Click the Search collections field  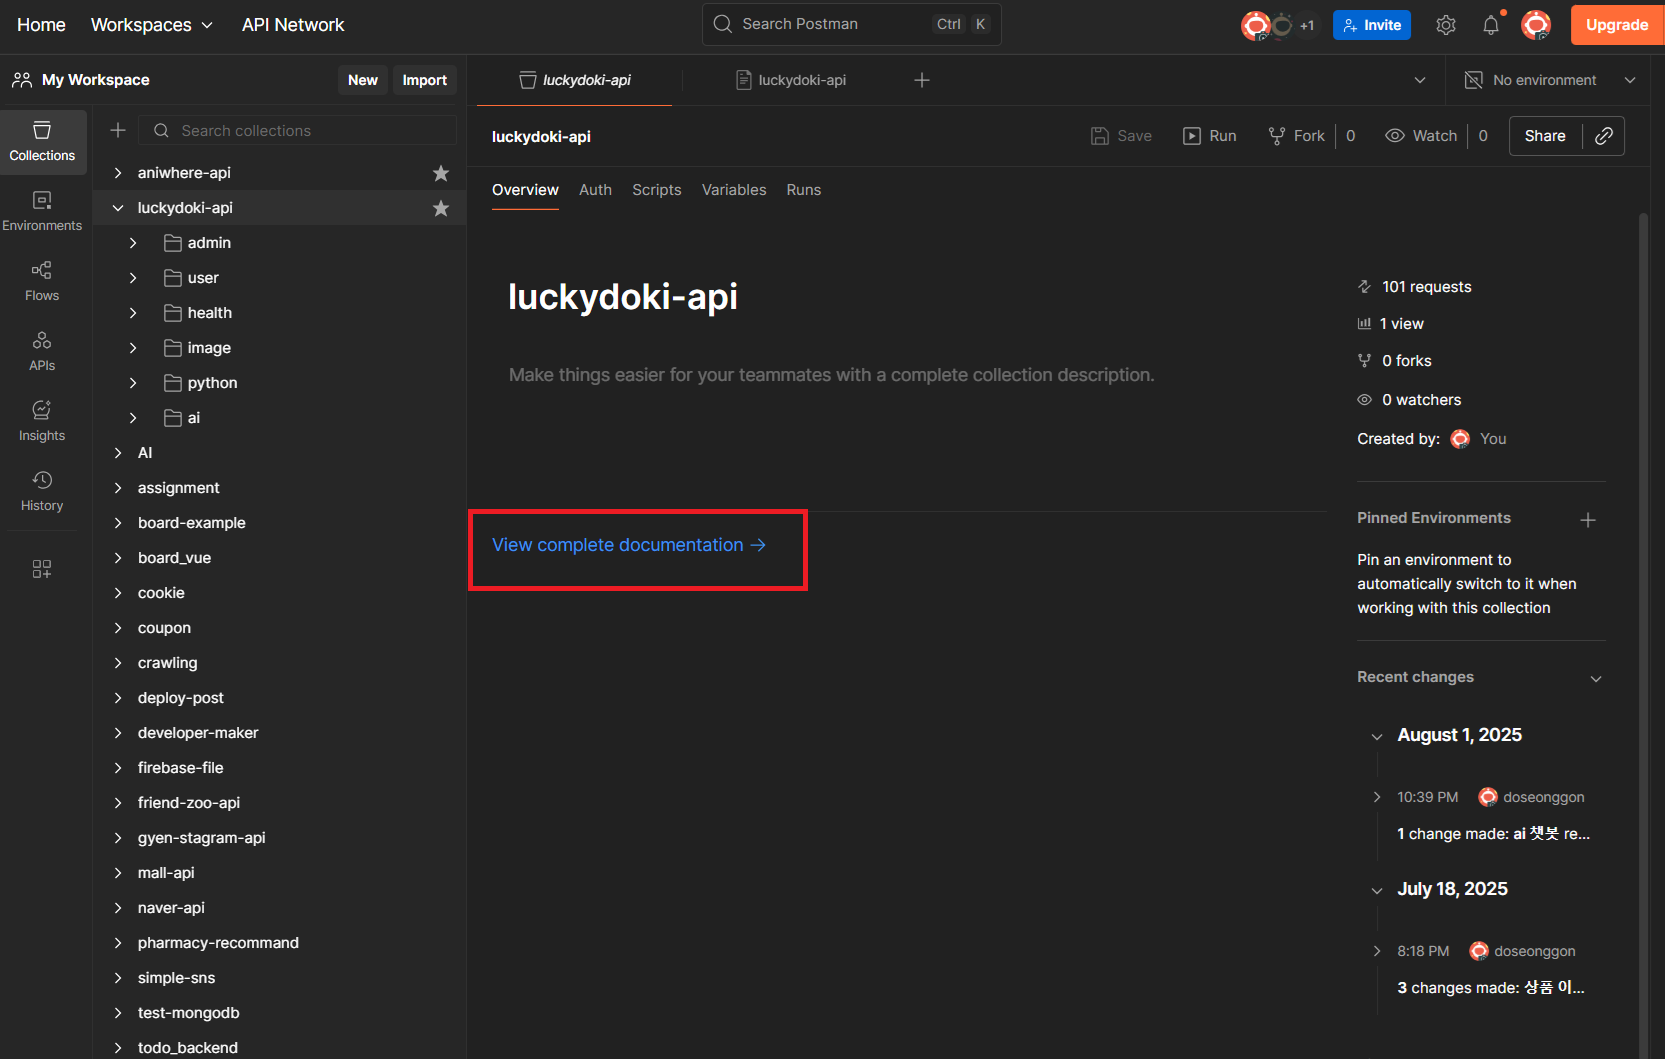click(298, 131)
